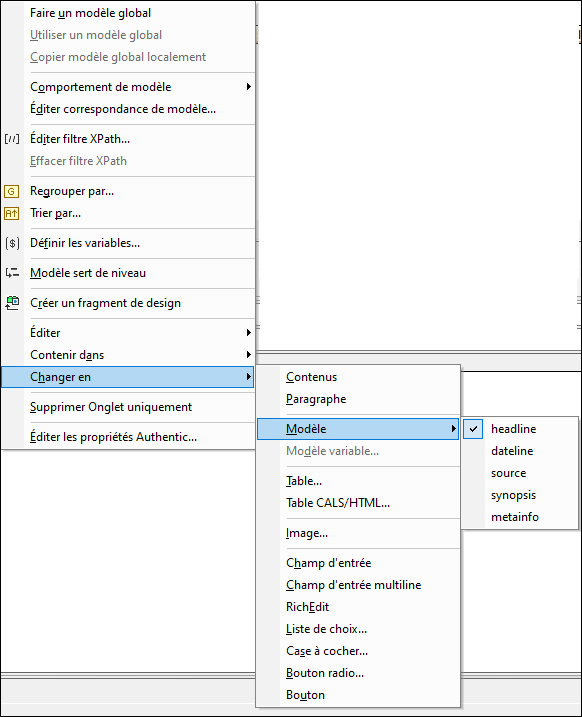
Task: Click the Modèle sert de niveau icon
Action: click(12, 273)
